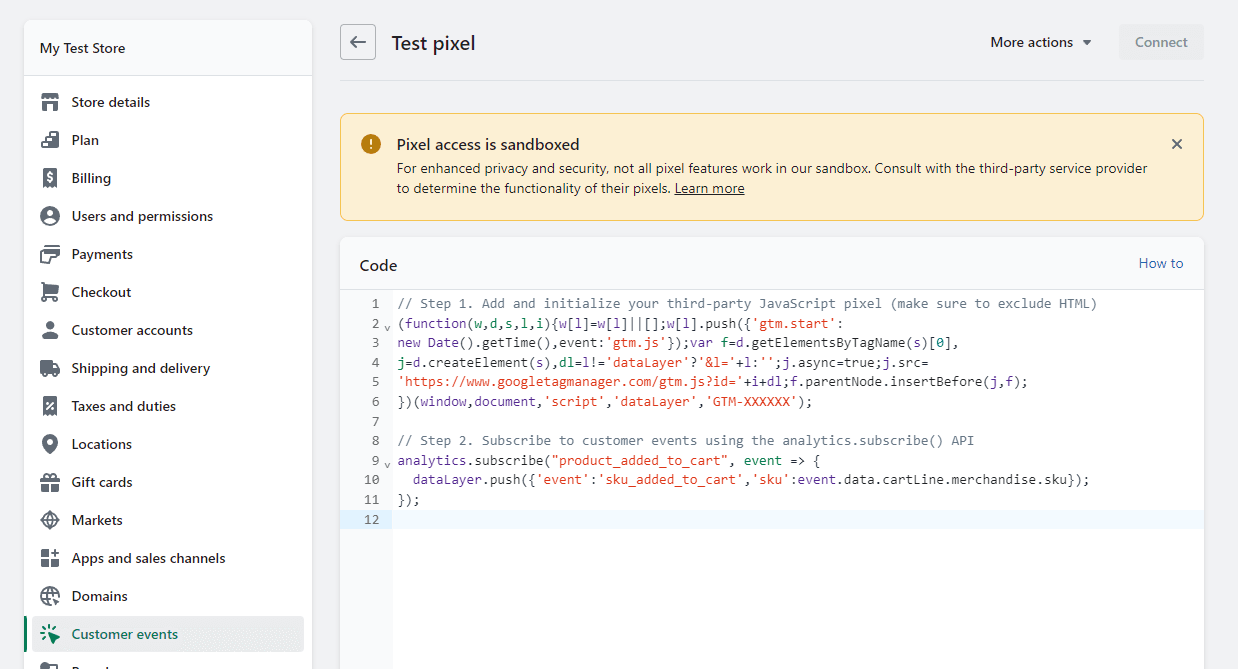This screenshot has height=669, width=1238.
Task: Click the Customer accounts icon
Action: [x=50, y=330]
